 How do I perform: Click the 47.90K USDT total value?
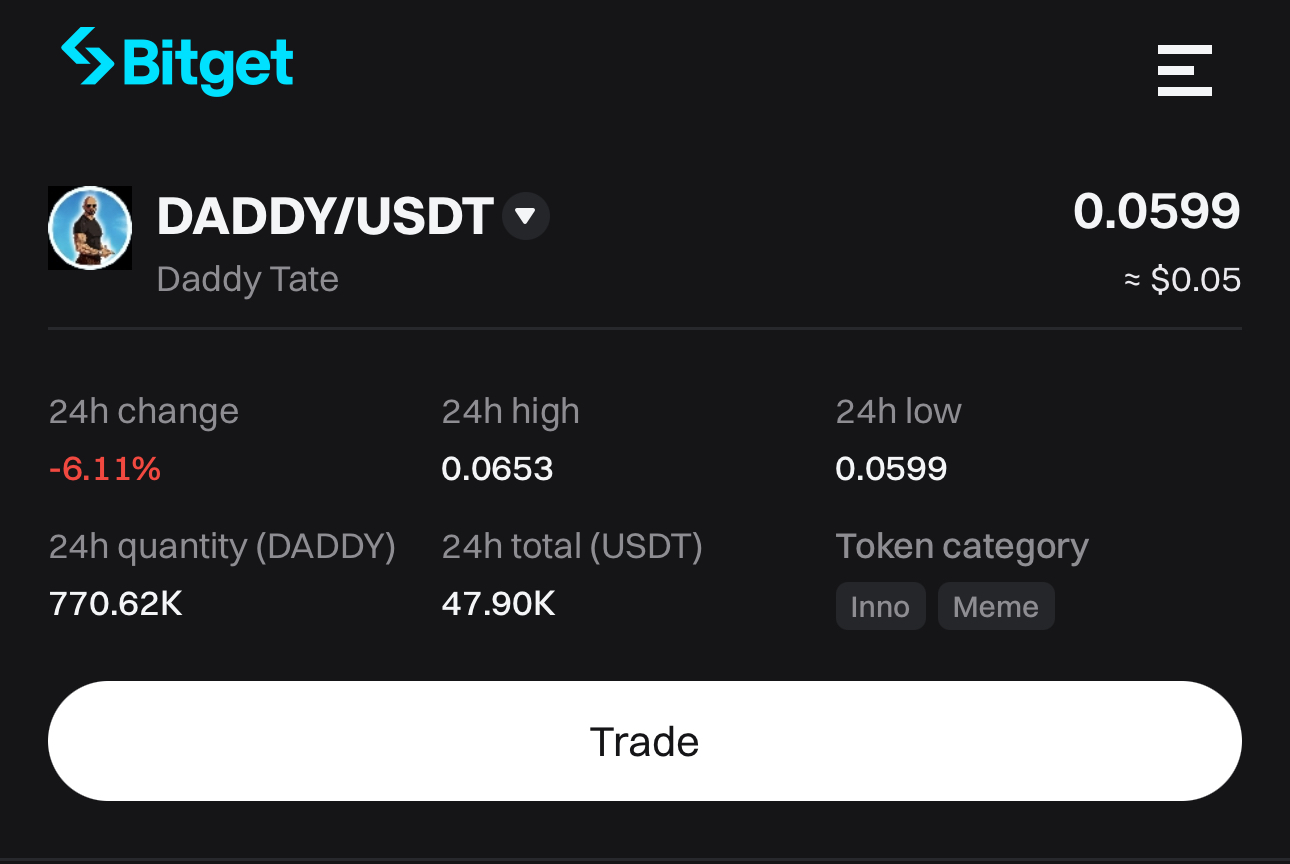(498, 604)
